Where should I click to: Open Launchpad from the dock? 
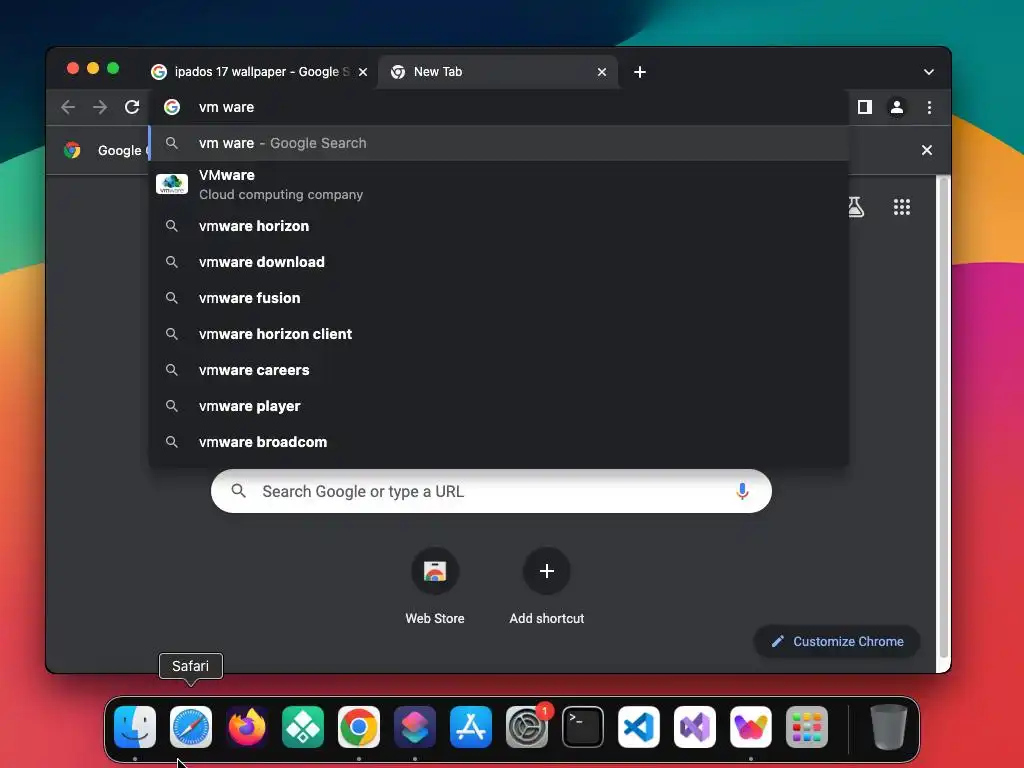[807, 727]
